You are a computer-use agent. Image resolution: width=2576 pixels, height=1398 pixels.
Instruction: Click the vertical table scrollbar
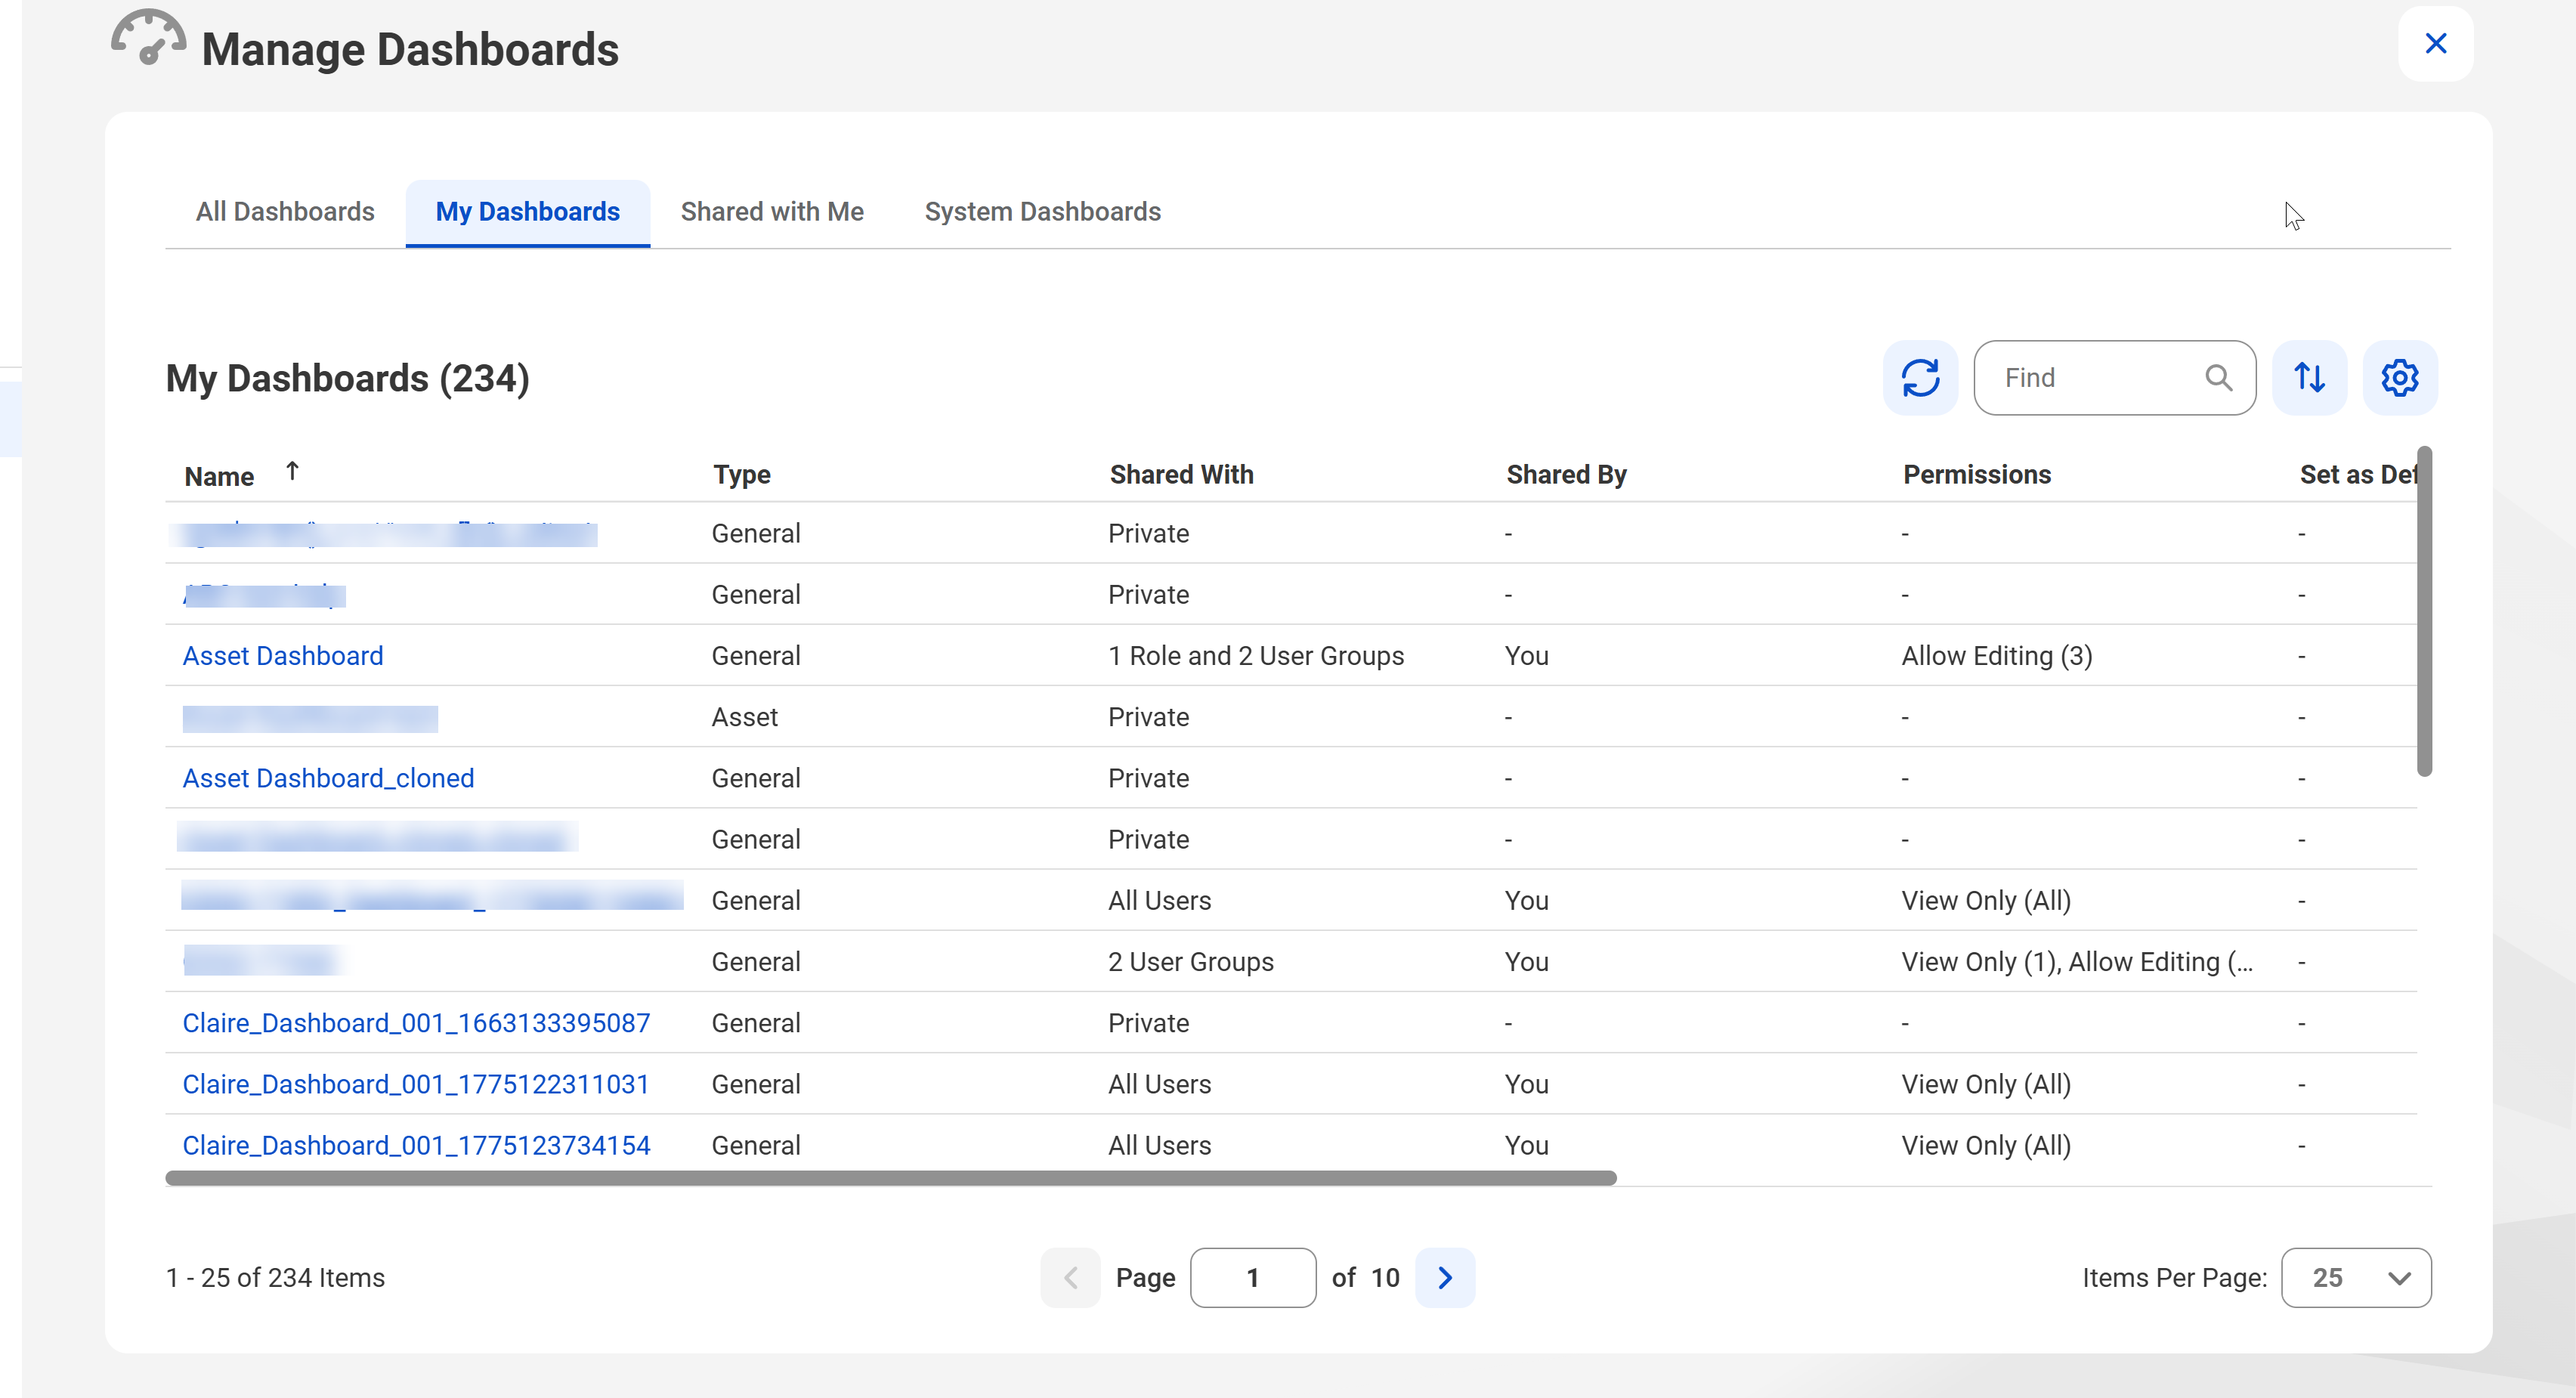click(x=2424, y=610)
